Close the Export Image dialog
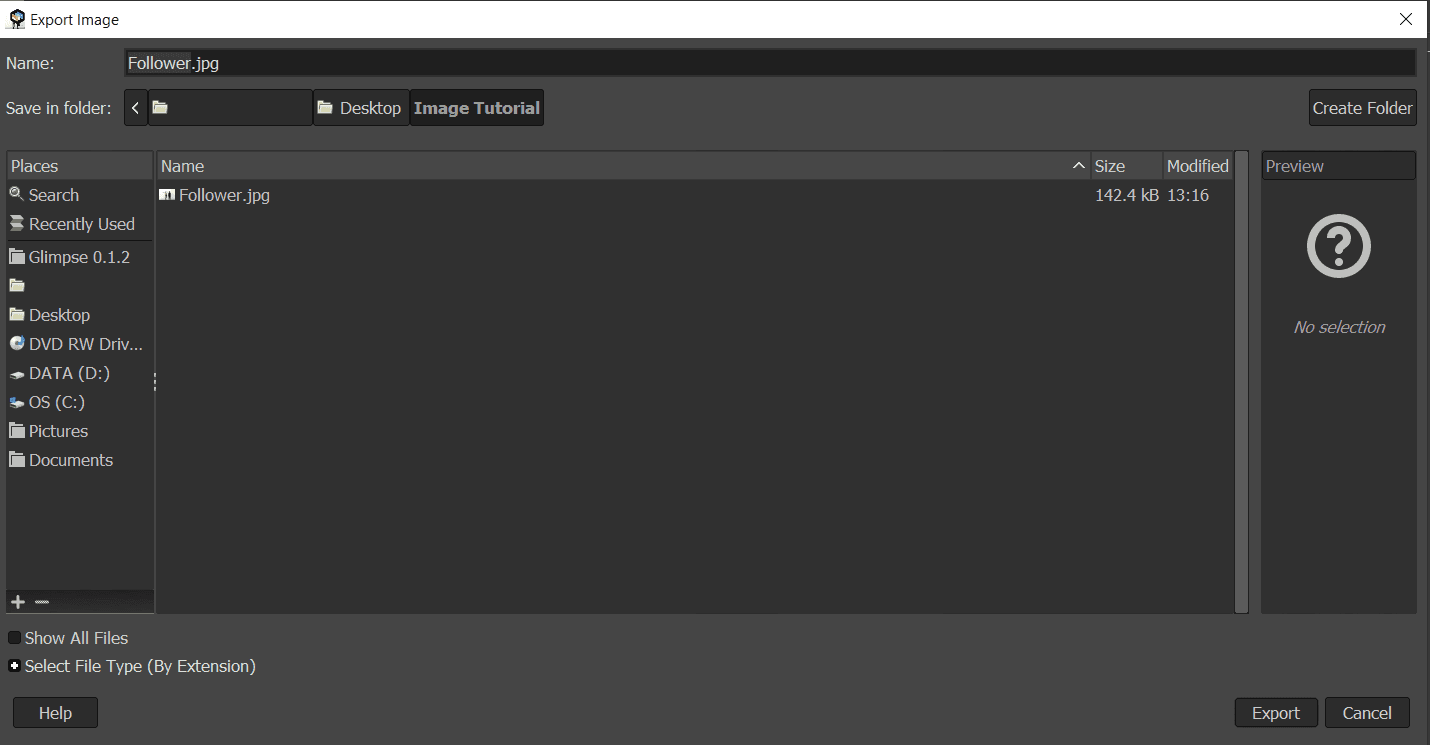 (1406, 19)
